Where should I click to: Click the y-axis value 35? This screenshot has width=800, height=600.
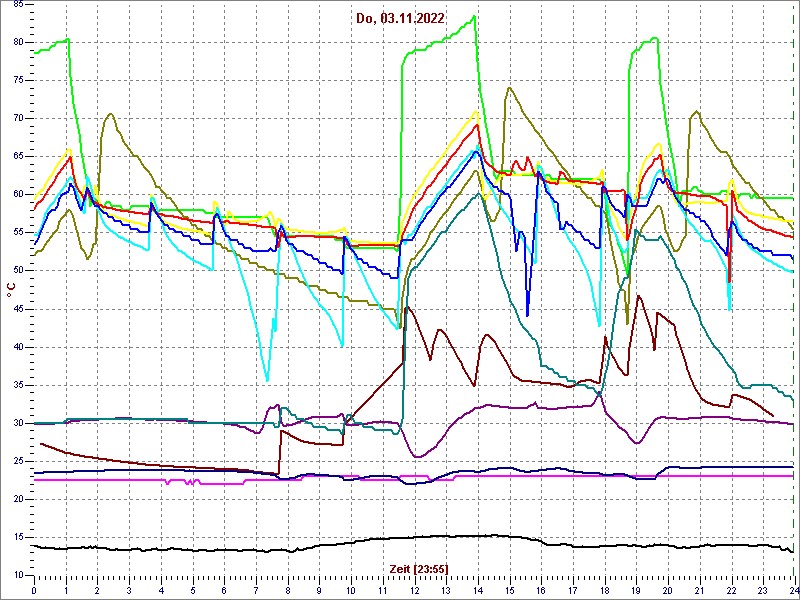point(17,385)
